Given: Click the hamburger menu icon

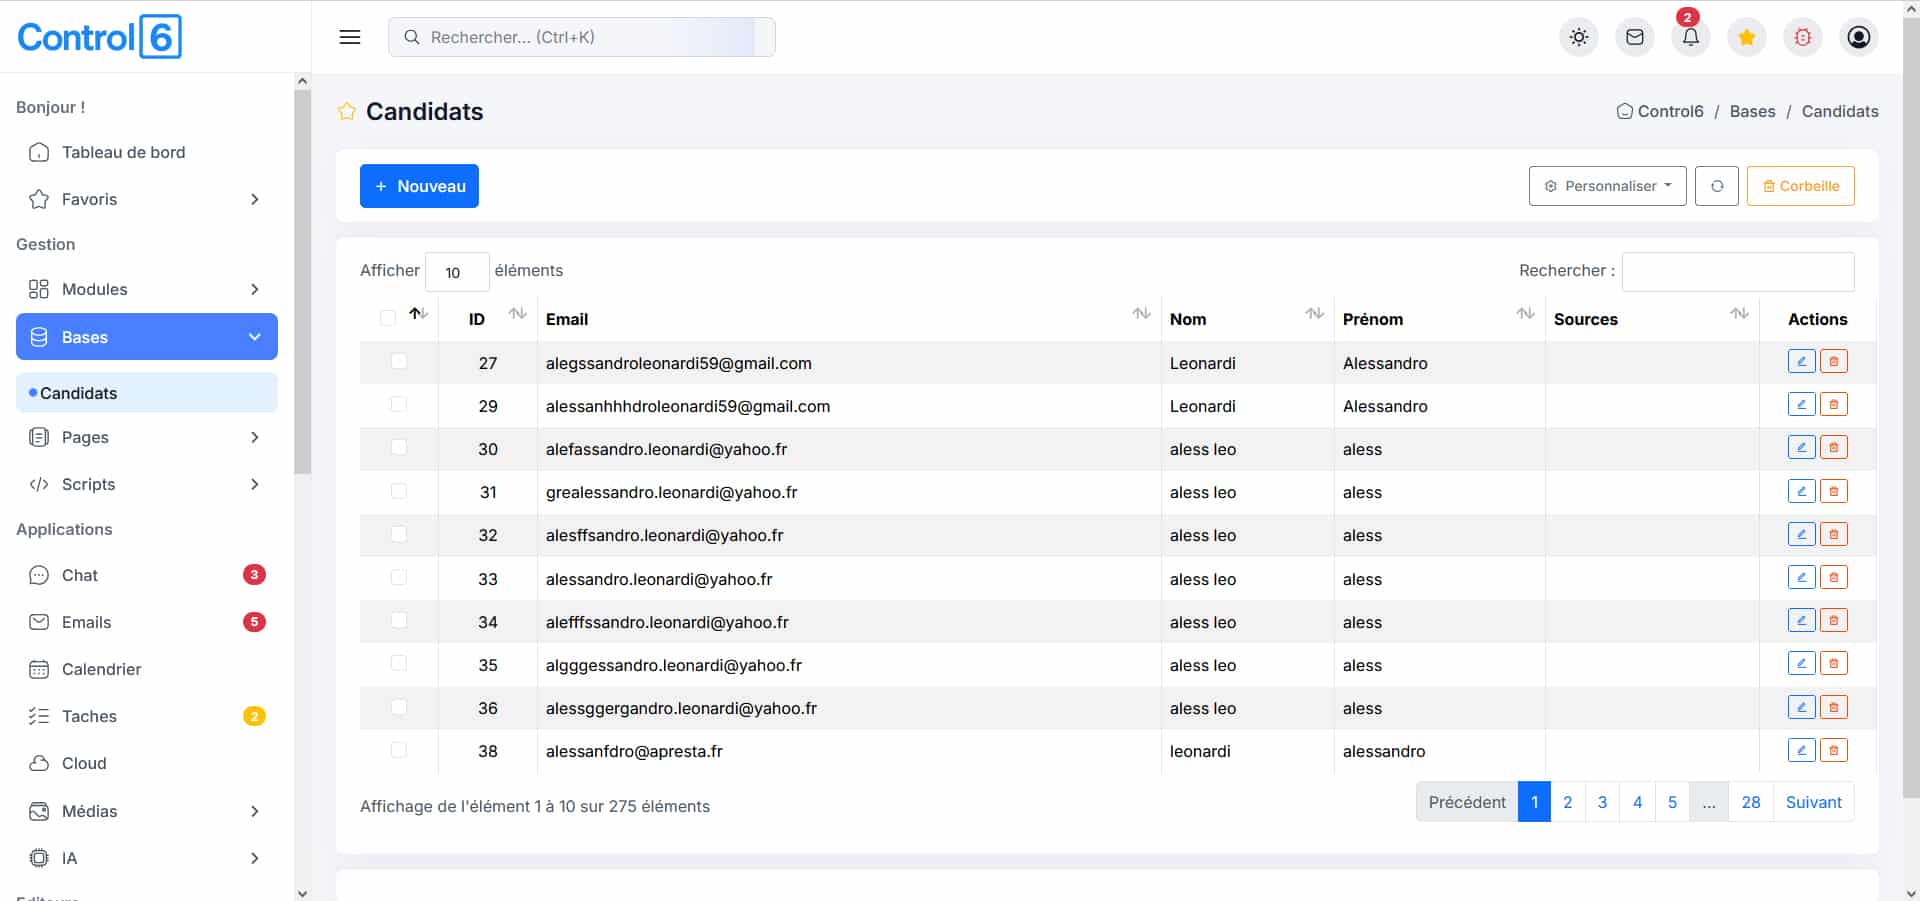Looking at the screenshot, I should pos(350,37).
